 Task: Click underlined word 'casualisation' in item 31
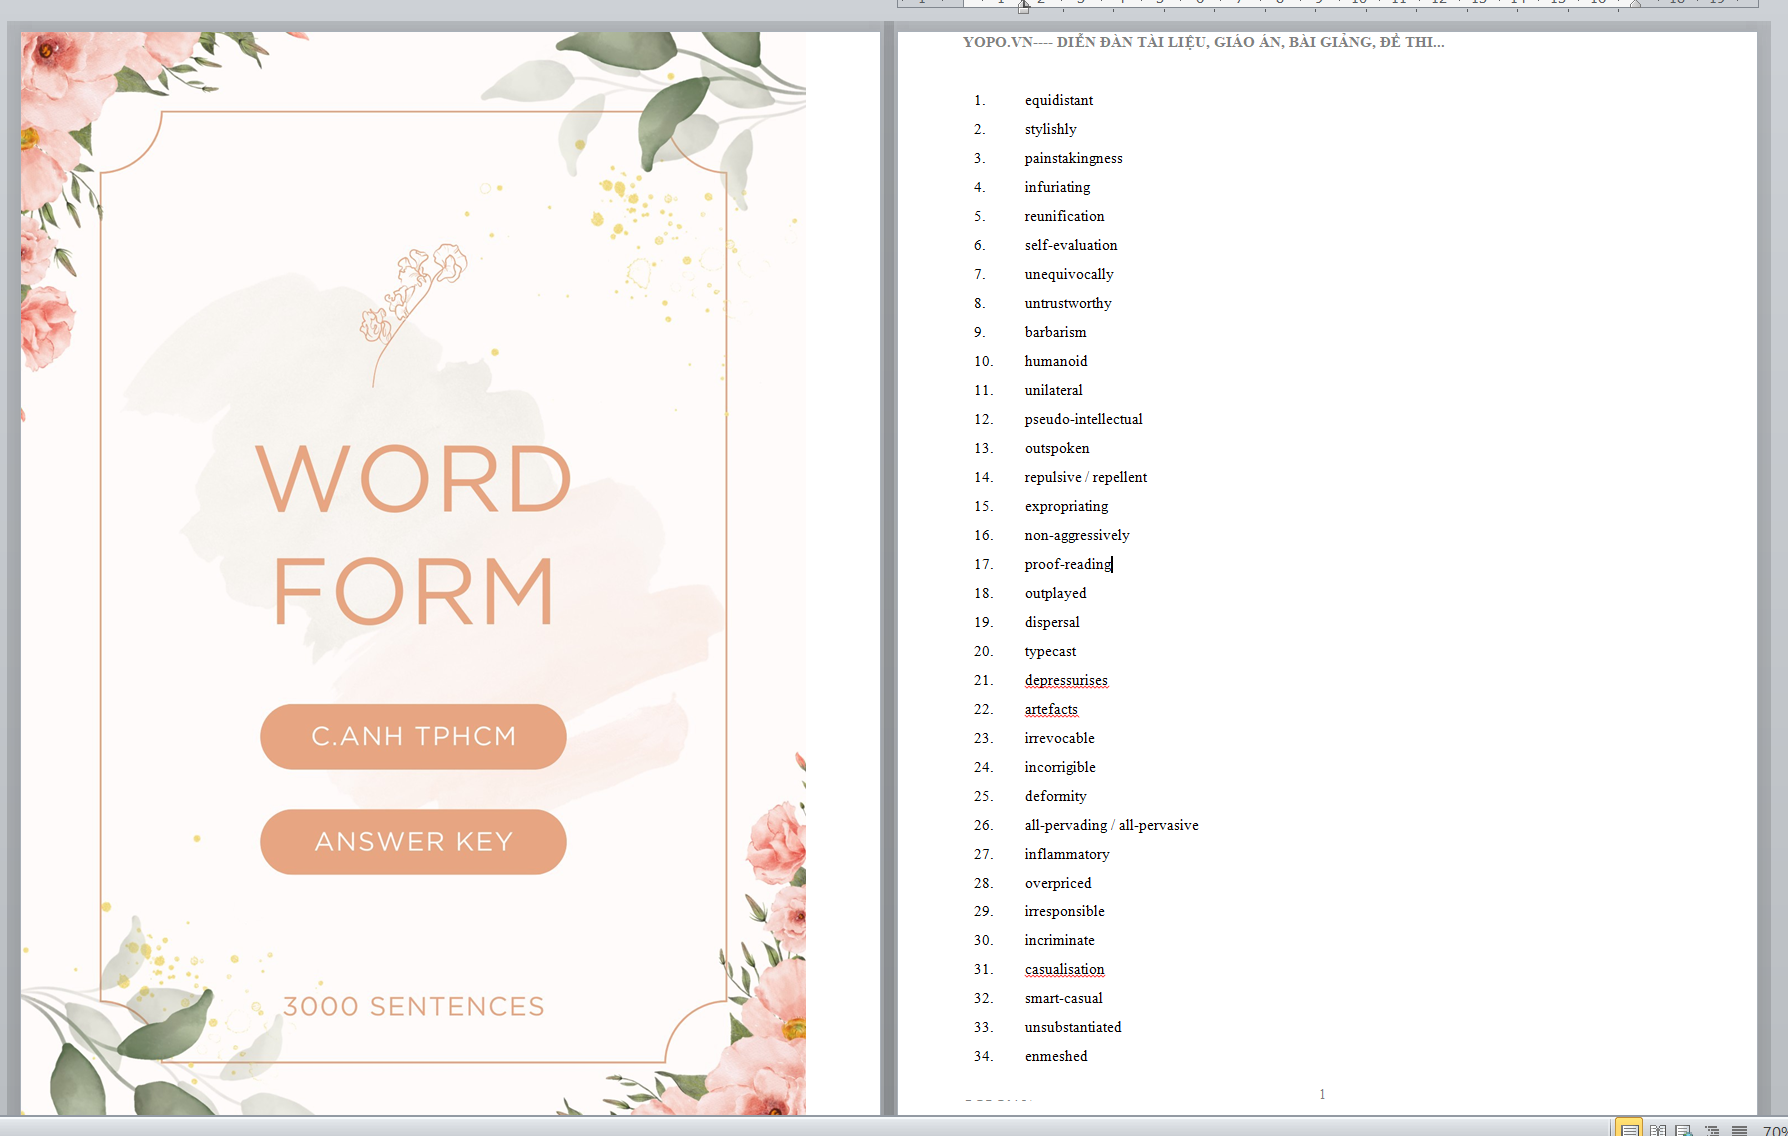tap(1064, 969)
